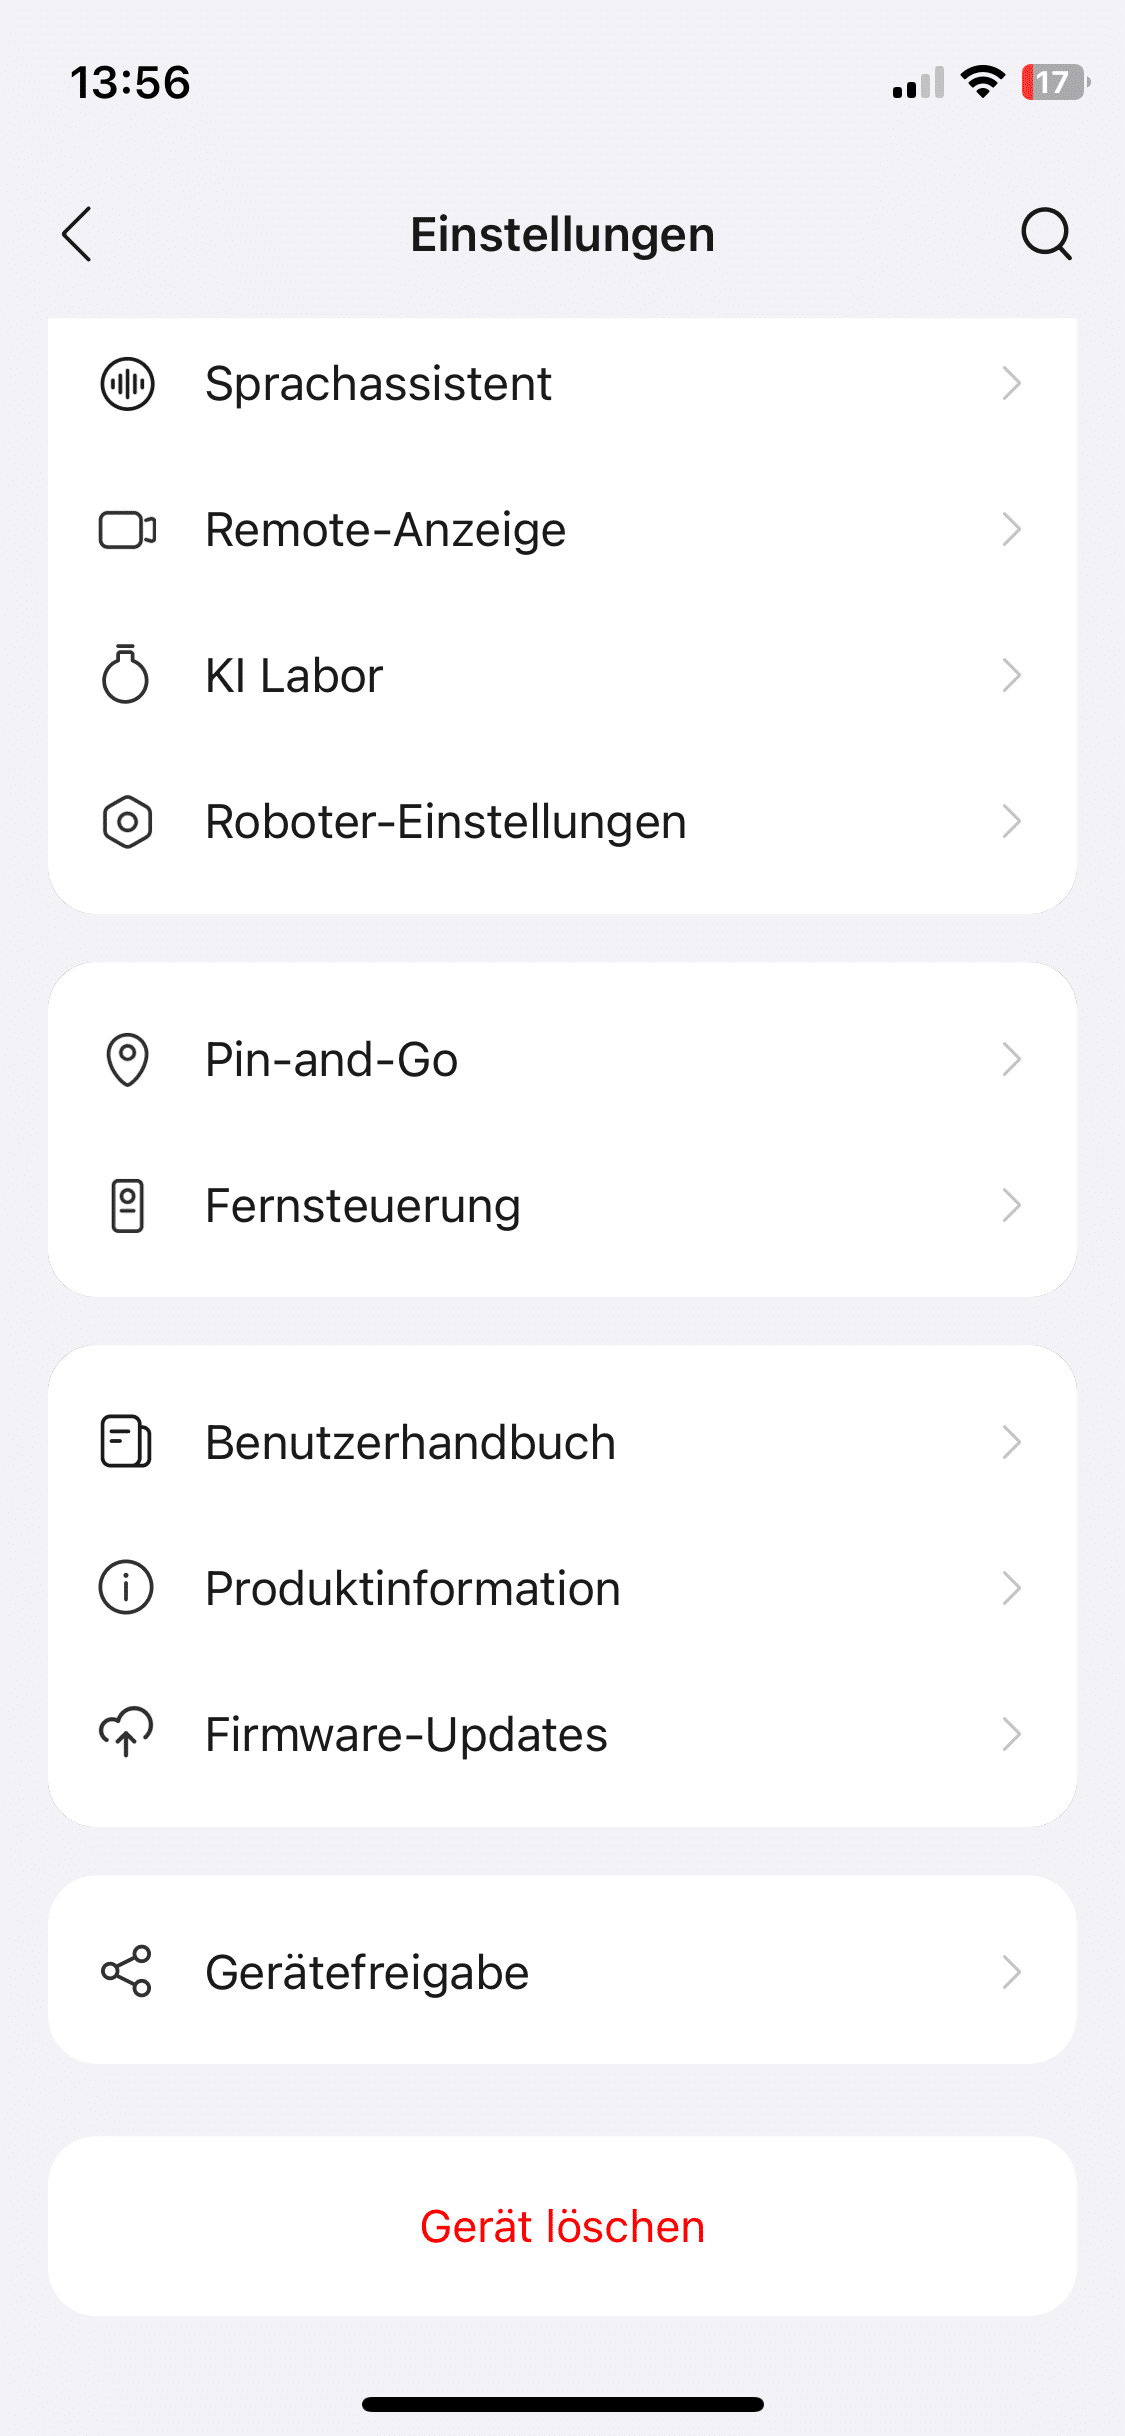Open the Benutzerhandbuch menu entry
1125x2436 pixels.
tap(410, 1442)
